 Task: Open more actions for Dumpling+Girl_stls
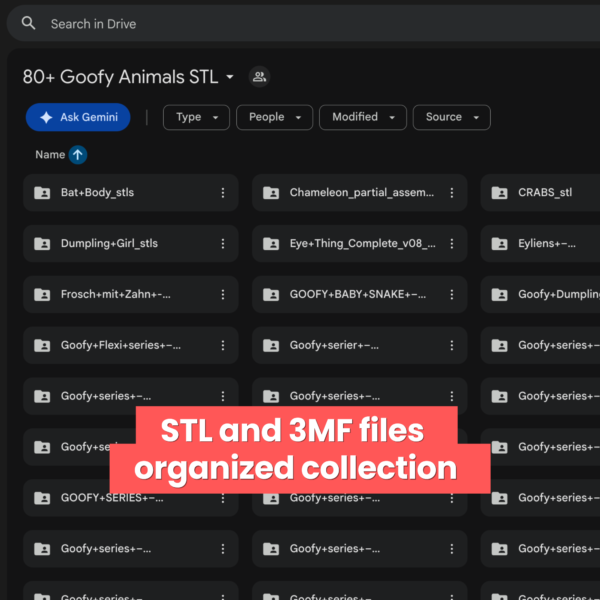tap(223, 243)
